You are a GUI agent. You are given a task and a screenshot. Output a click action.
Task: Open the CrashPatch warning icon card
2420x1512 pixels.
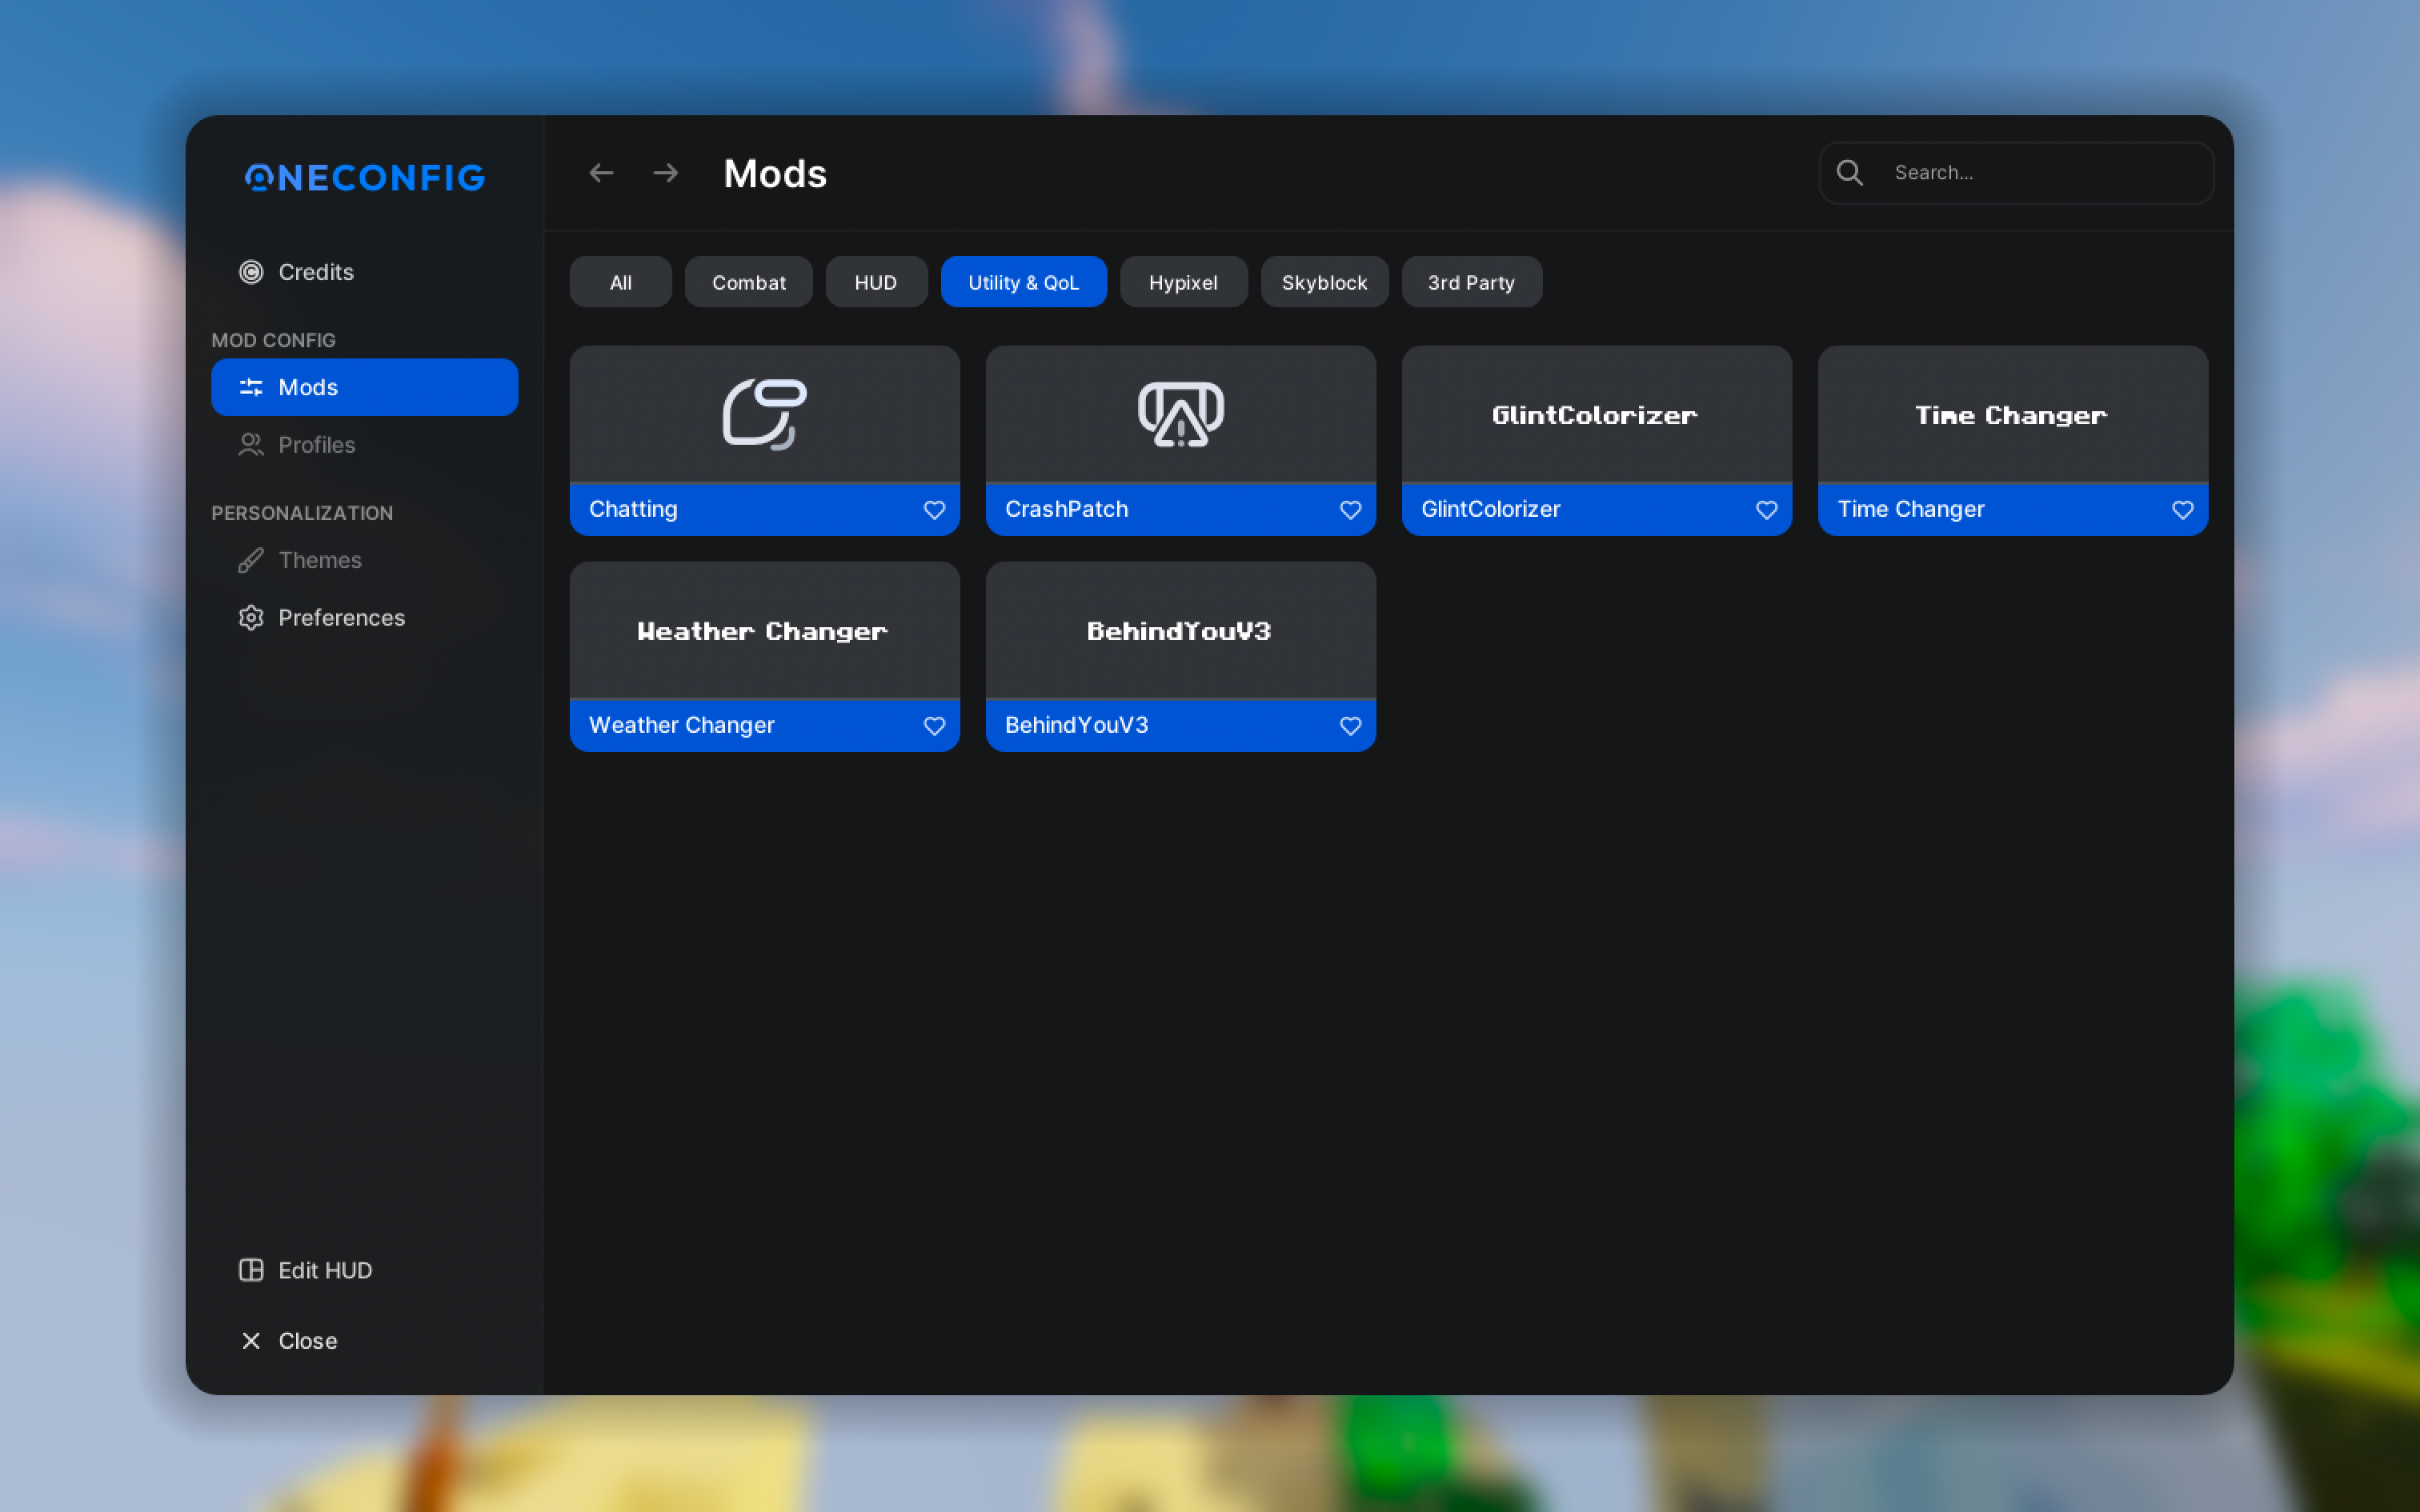pos(1180,414)
